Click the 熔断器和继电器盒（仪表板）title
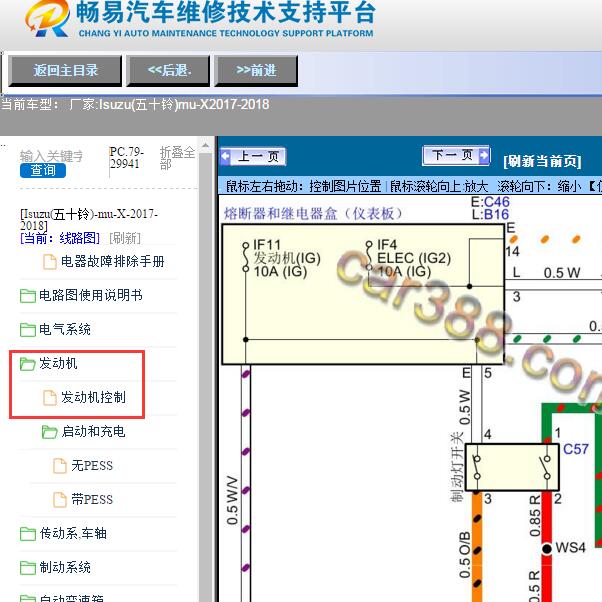 [313, 213]
